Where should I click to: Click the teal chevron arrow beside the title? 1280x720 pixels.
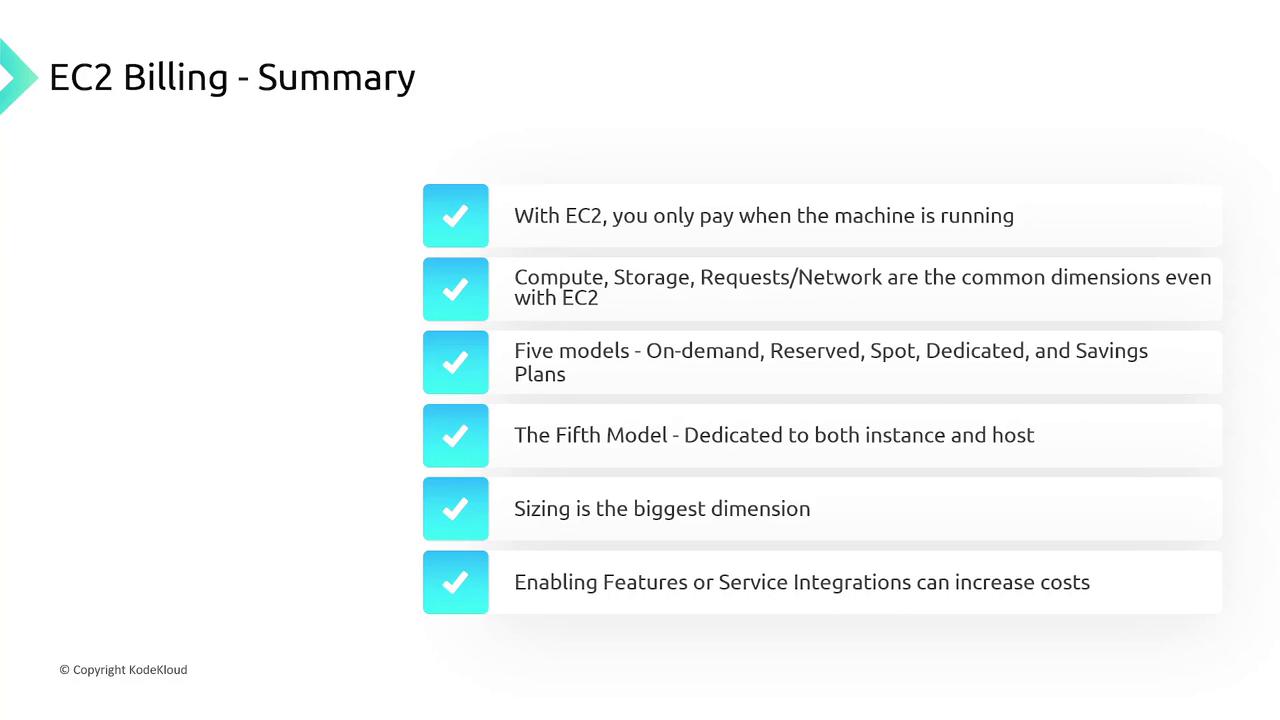click(x=16, y=76)
